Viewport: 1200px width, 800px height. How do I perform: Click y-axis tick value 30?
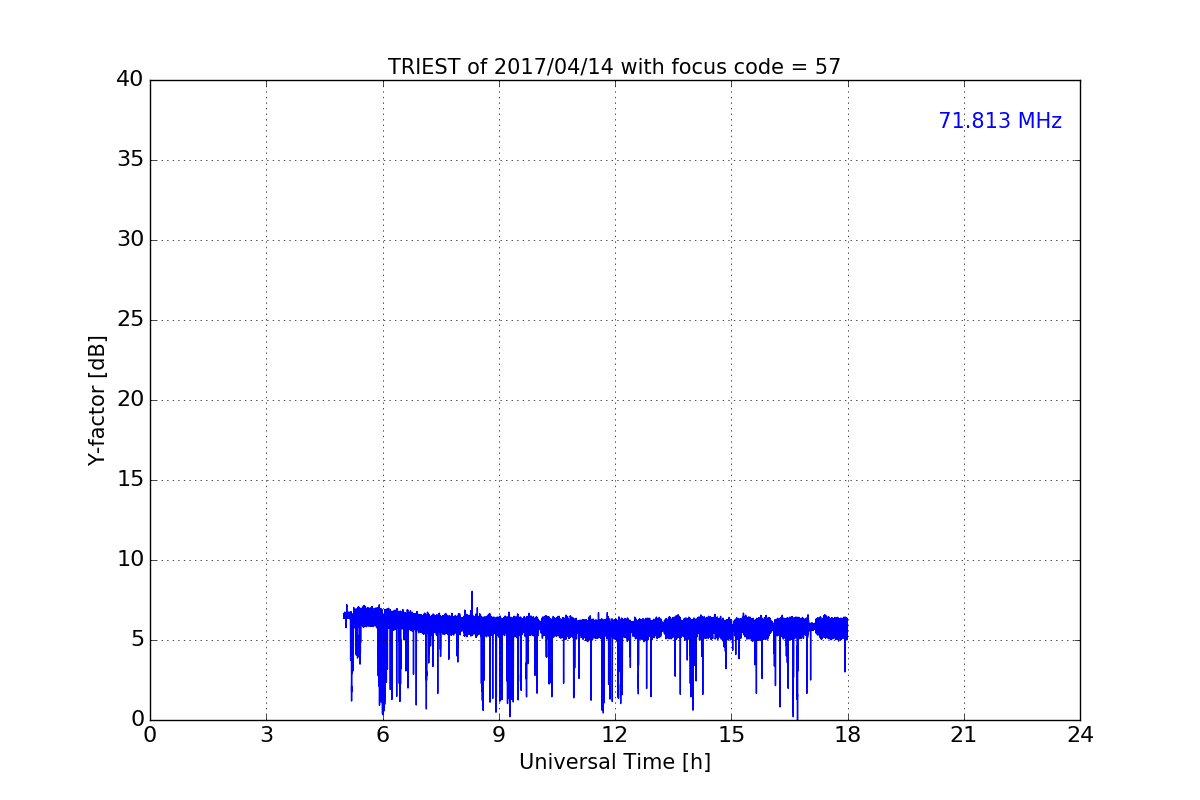130,240
